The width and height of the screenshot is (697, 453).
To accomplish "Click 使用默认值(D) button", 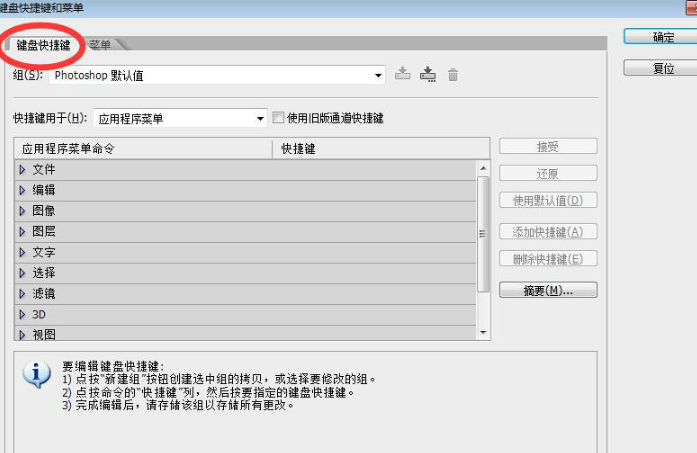I will point(548,200).
